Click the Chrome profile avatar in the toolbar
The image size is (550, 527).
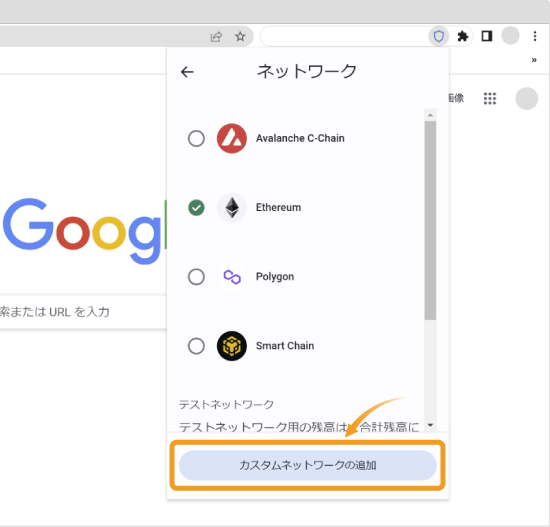[510, 35]
